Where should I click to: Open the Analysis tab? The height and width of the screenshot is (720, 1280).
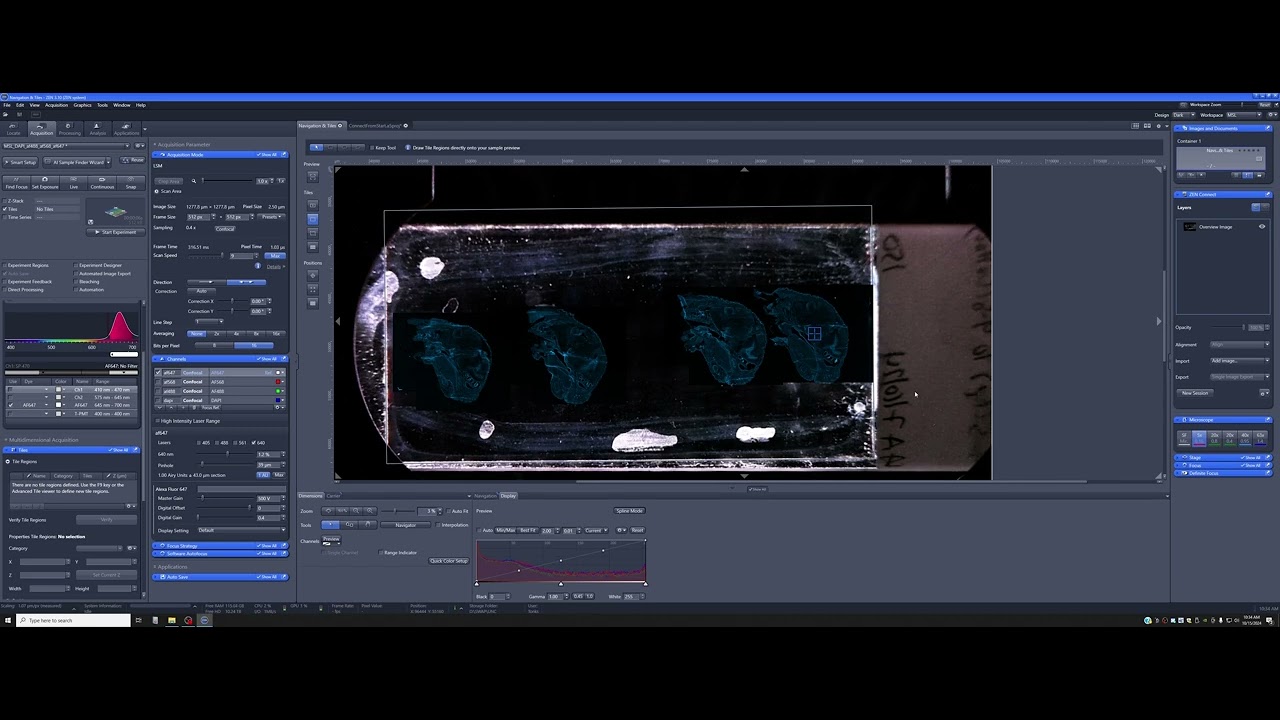(x=97, y=129)
